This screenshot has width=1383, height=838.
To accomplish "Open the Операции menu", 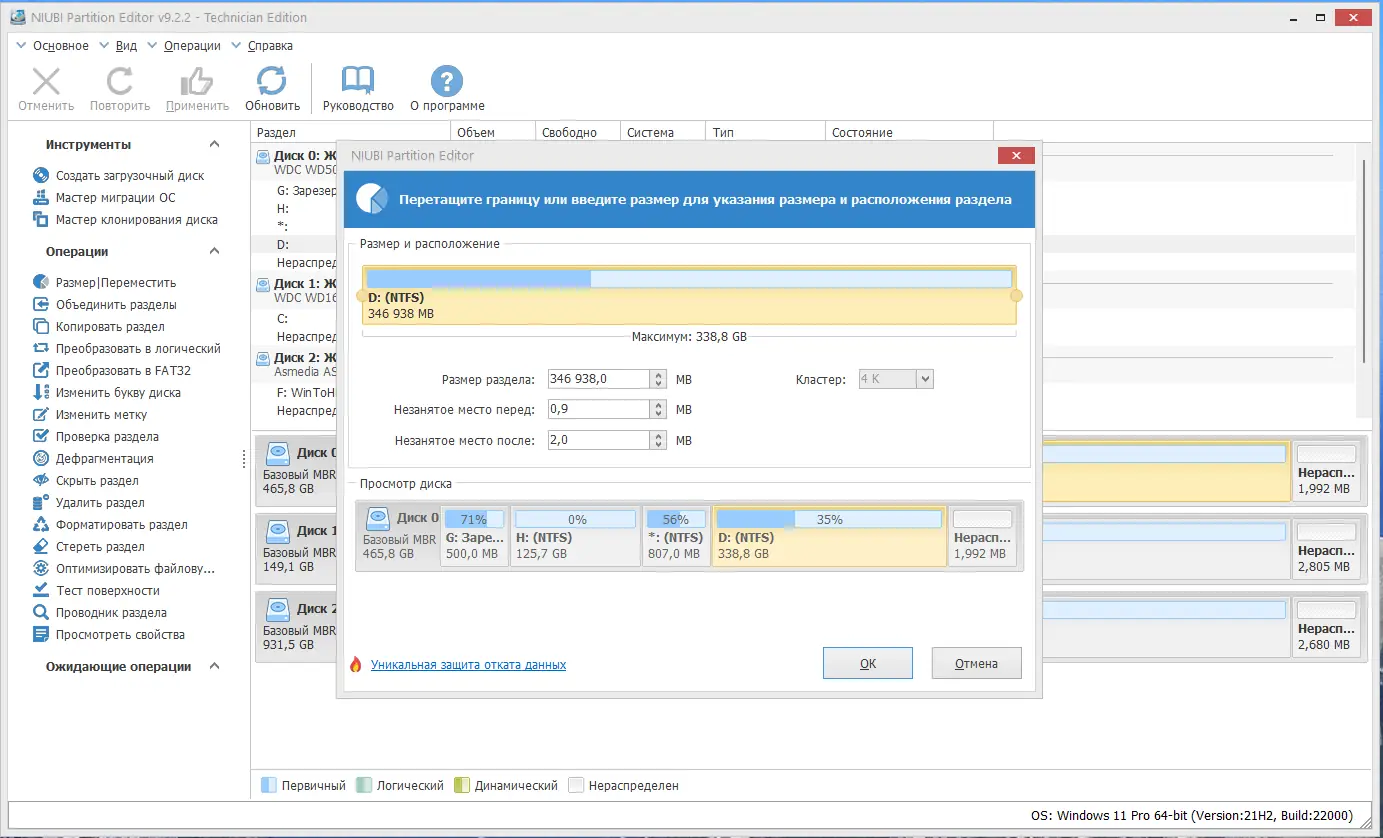I will [192, 46].
